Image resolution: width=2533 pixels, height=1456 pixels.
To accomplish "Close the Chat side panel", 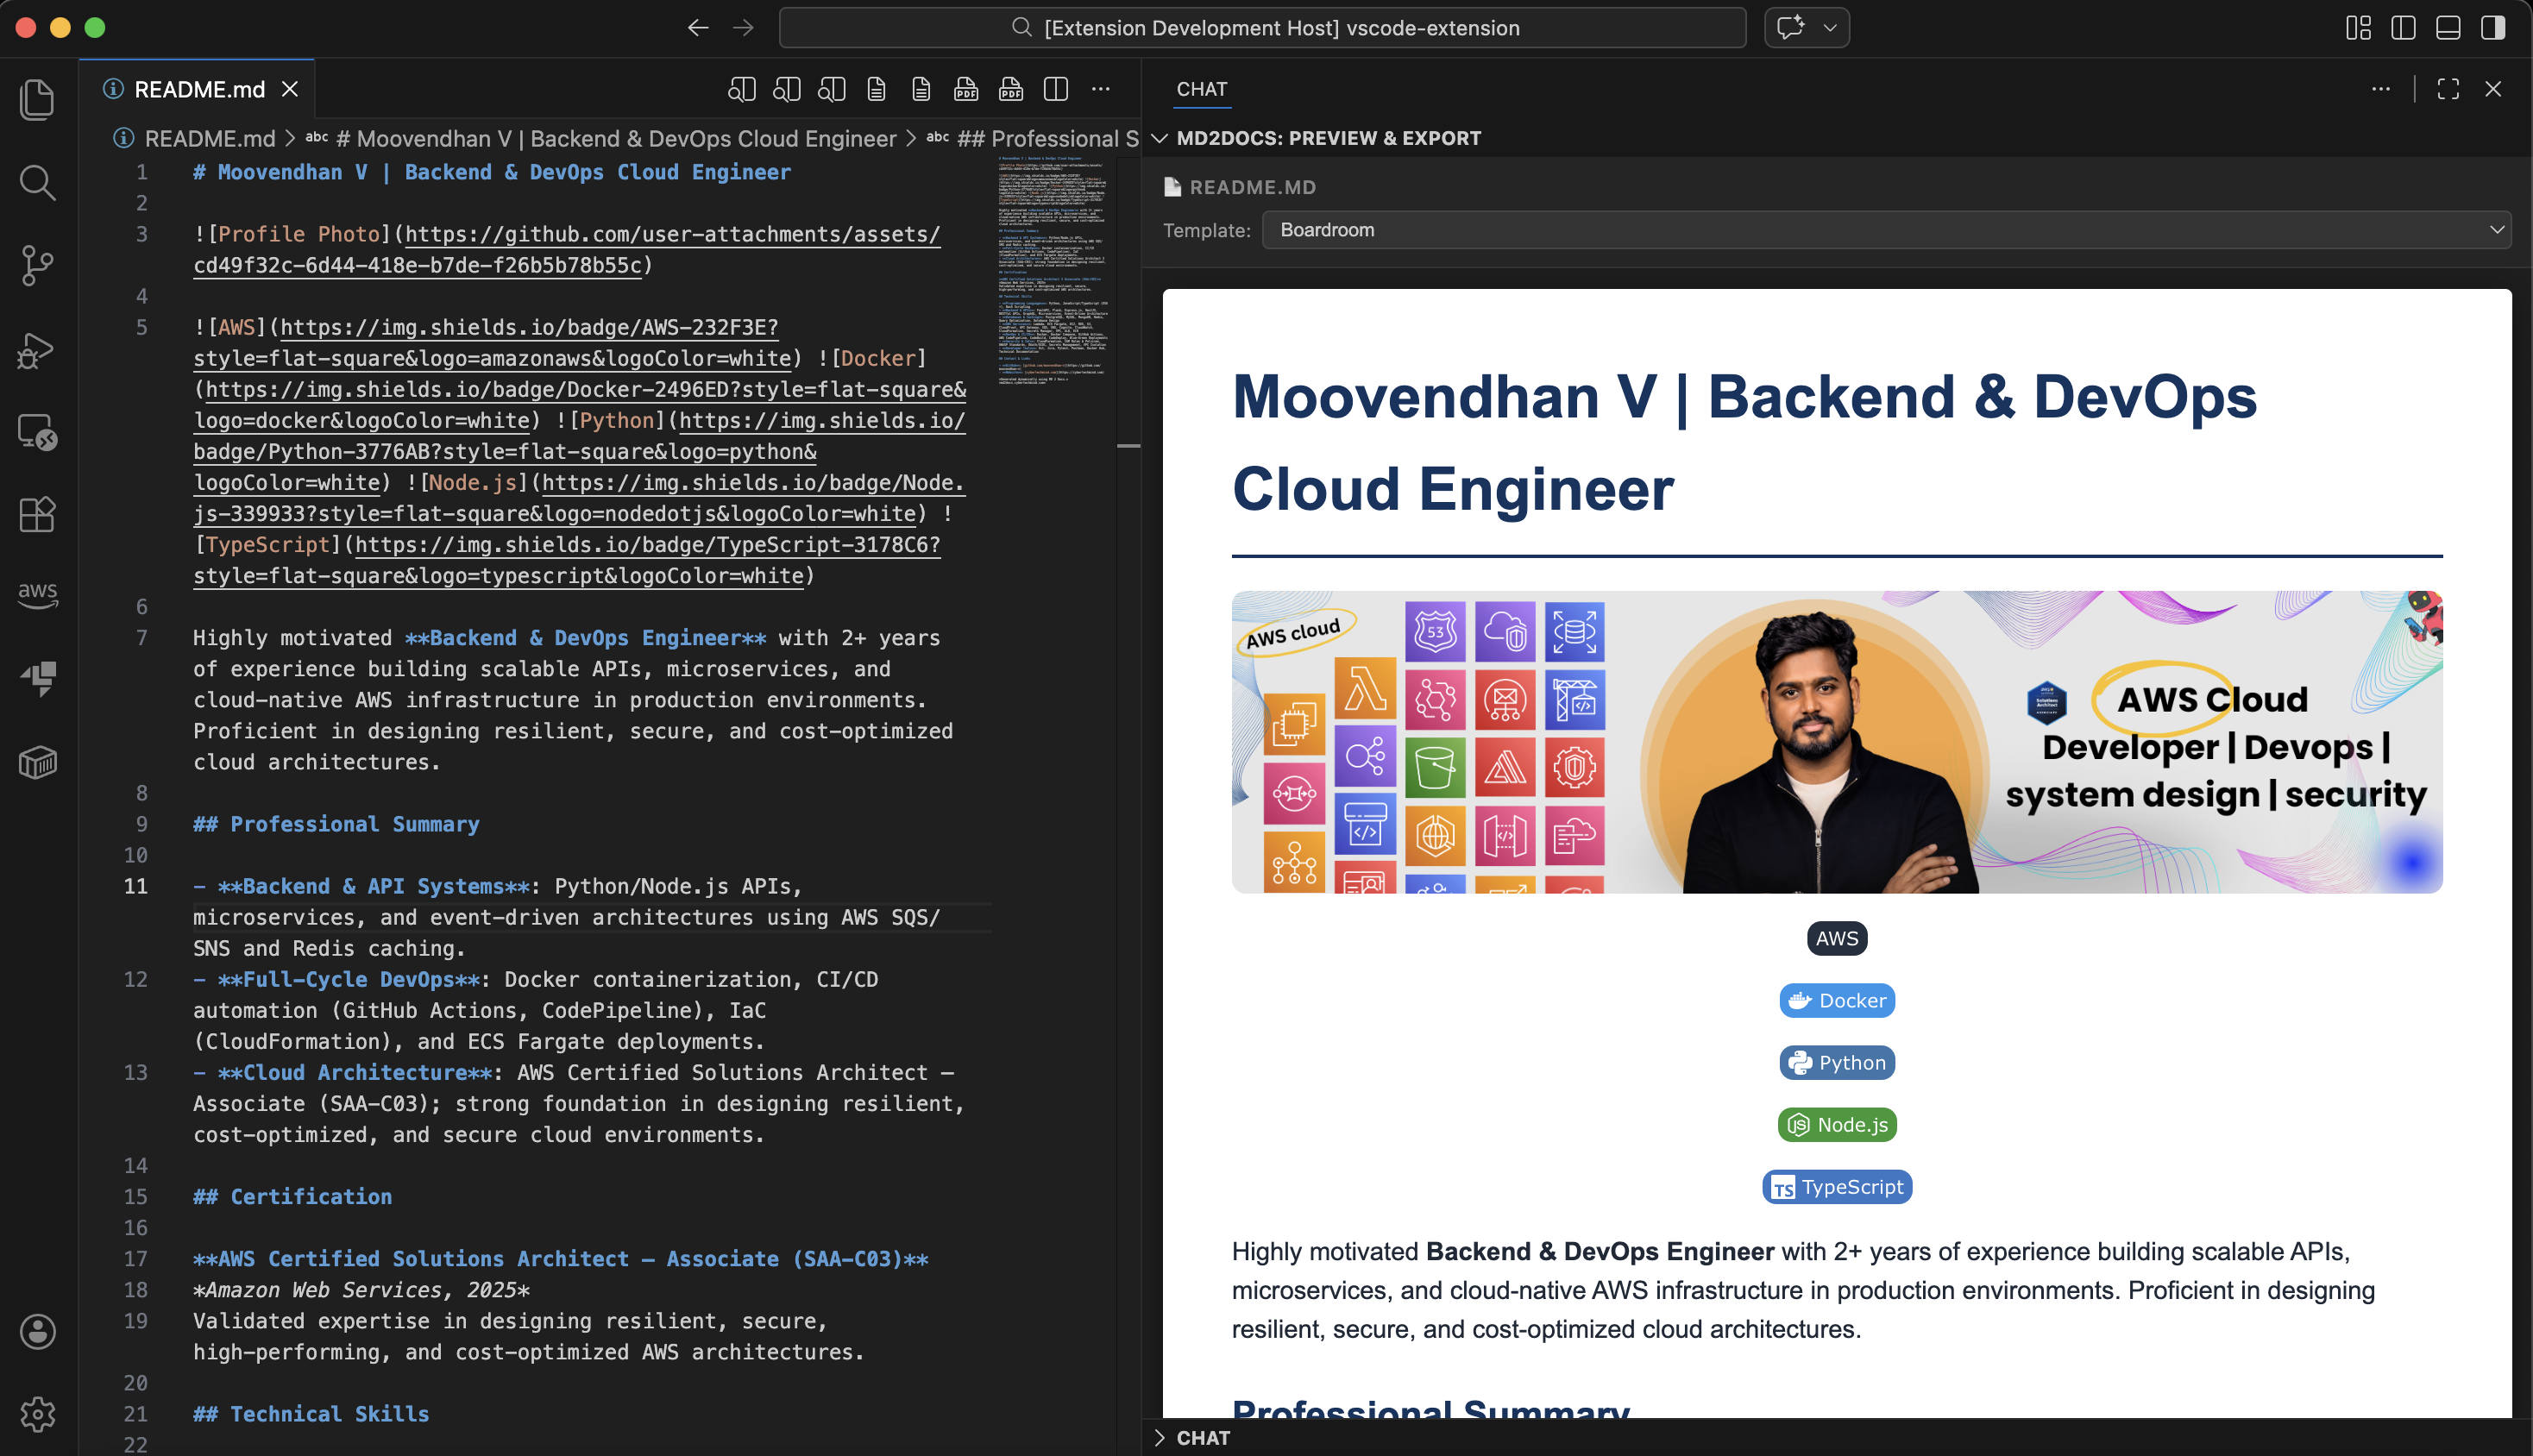I will tap(2493, 89).
